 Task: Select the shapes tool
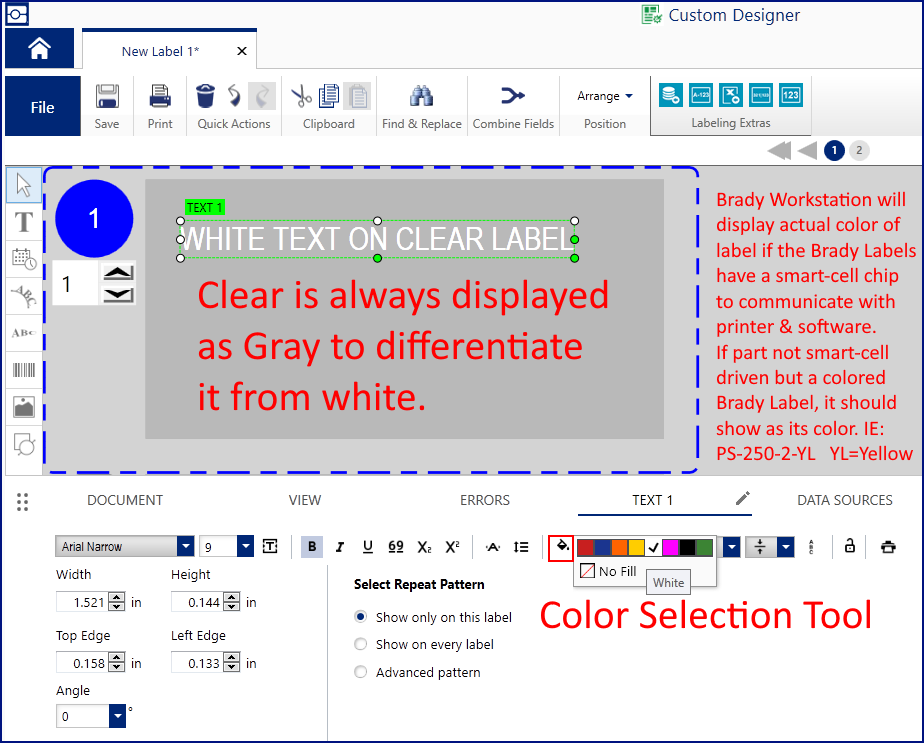pyautogui.click(x=24, y=445)
